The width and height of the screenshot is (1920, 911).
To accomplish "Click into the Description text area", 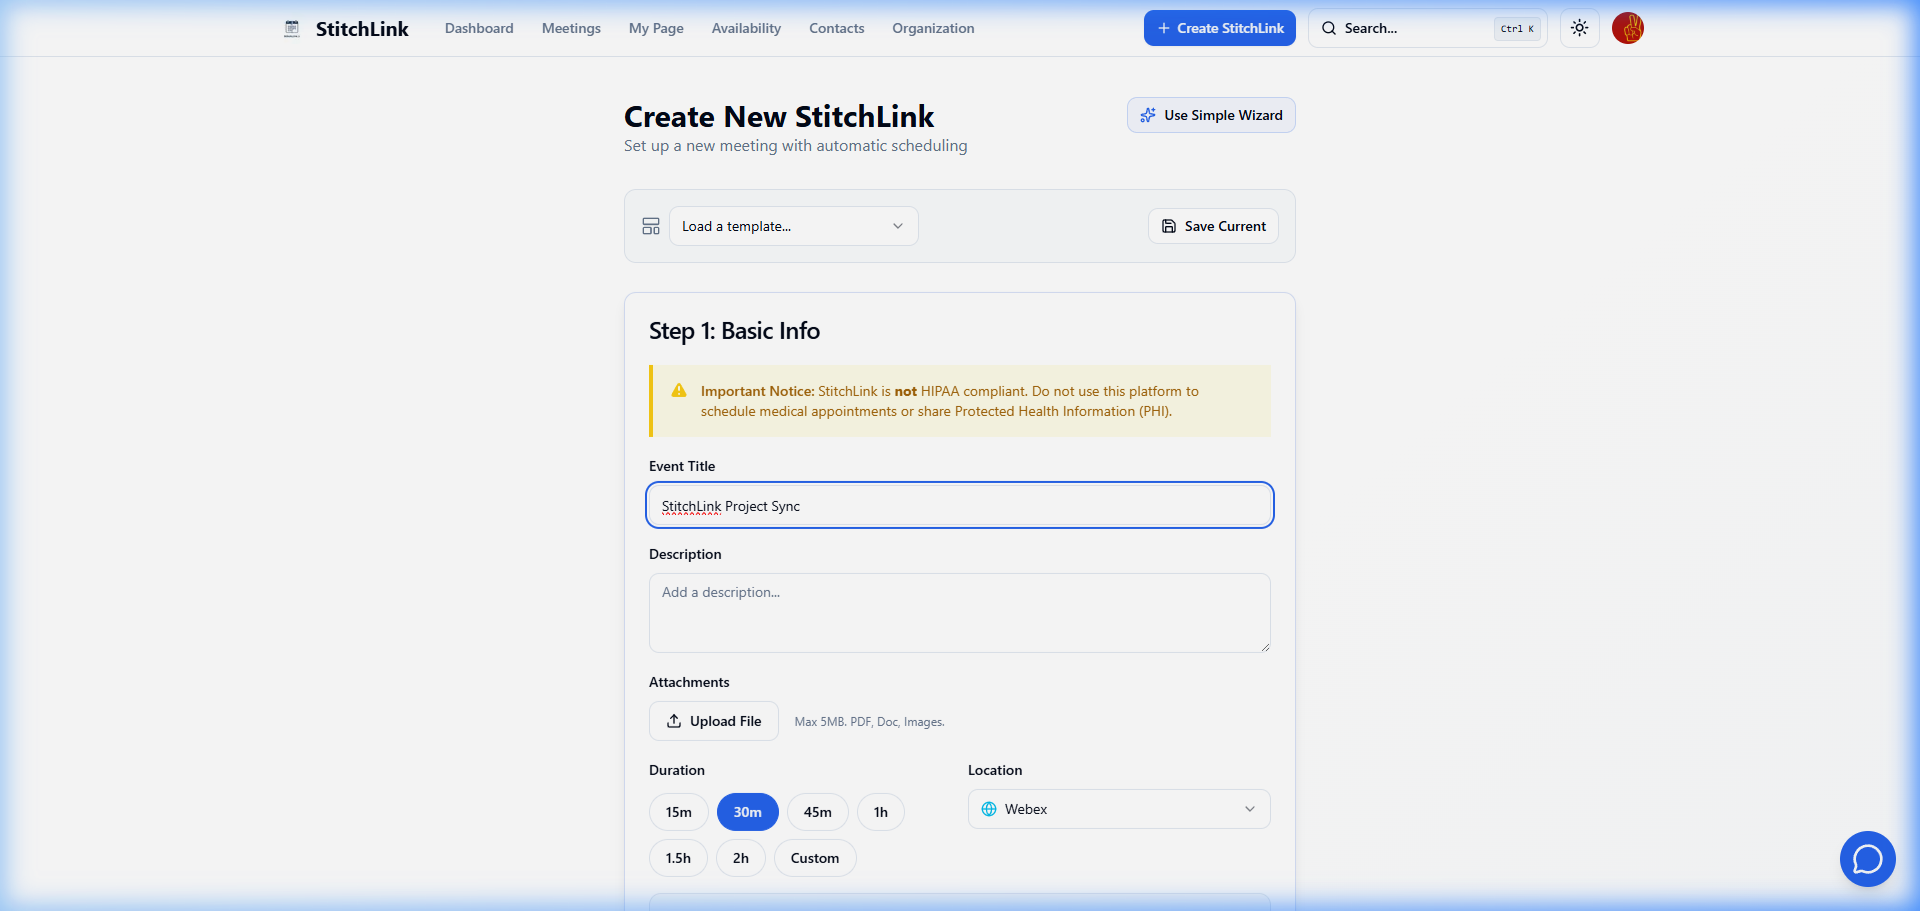I will (960, 613).
